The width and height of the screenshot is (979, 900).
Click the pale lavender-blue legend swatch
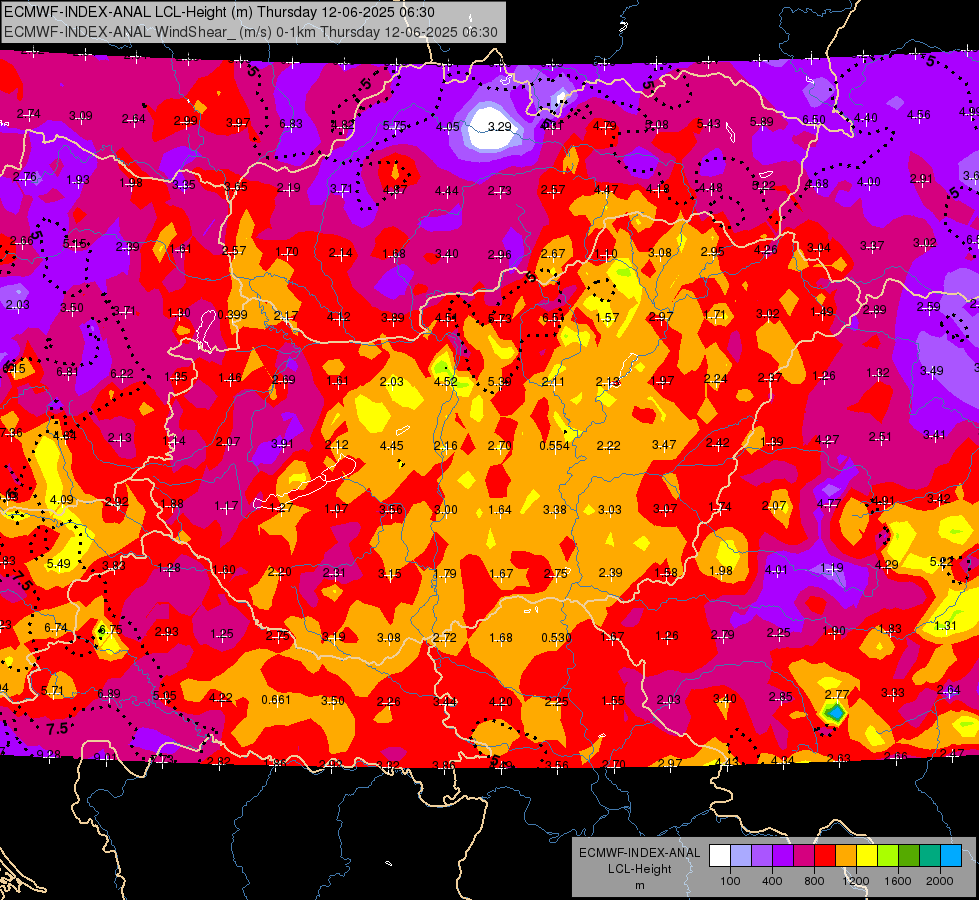click(x=741, y=856)
